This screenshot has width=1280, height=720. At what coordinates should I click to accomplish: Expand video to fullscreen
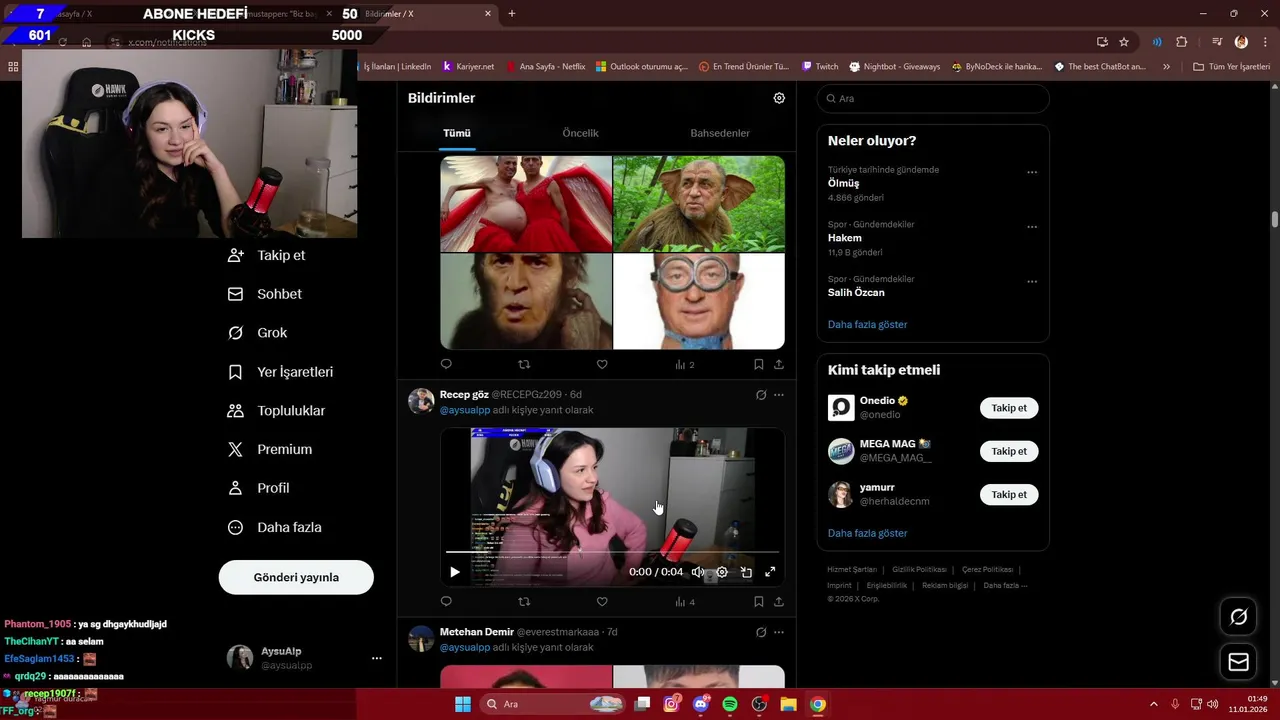[x=770, y=572]
